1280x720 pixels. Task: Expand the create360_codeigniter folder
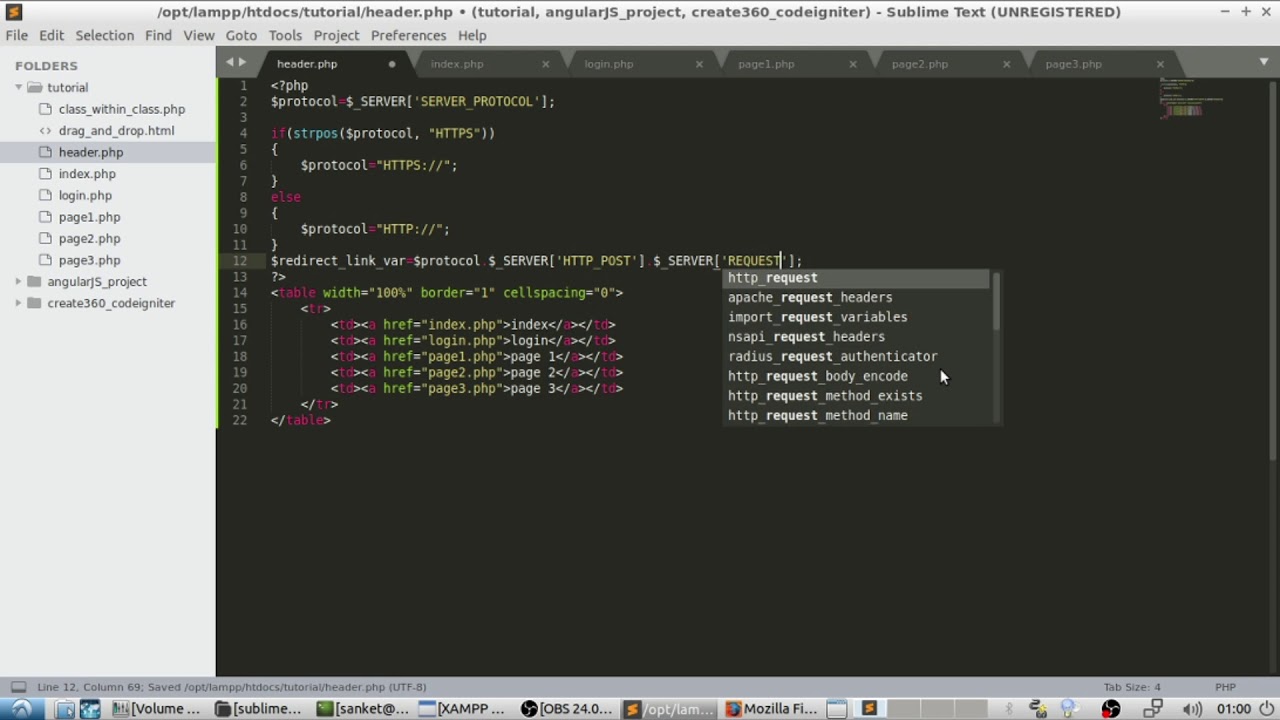[x=18, y=303]
